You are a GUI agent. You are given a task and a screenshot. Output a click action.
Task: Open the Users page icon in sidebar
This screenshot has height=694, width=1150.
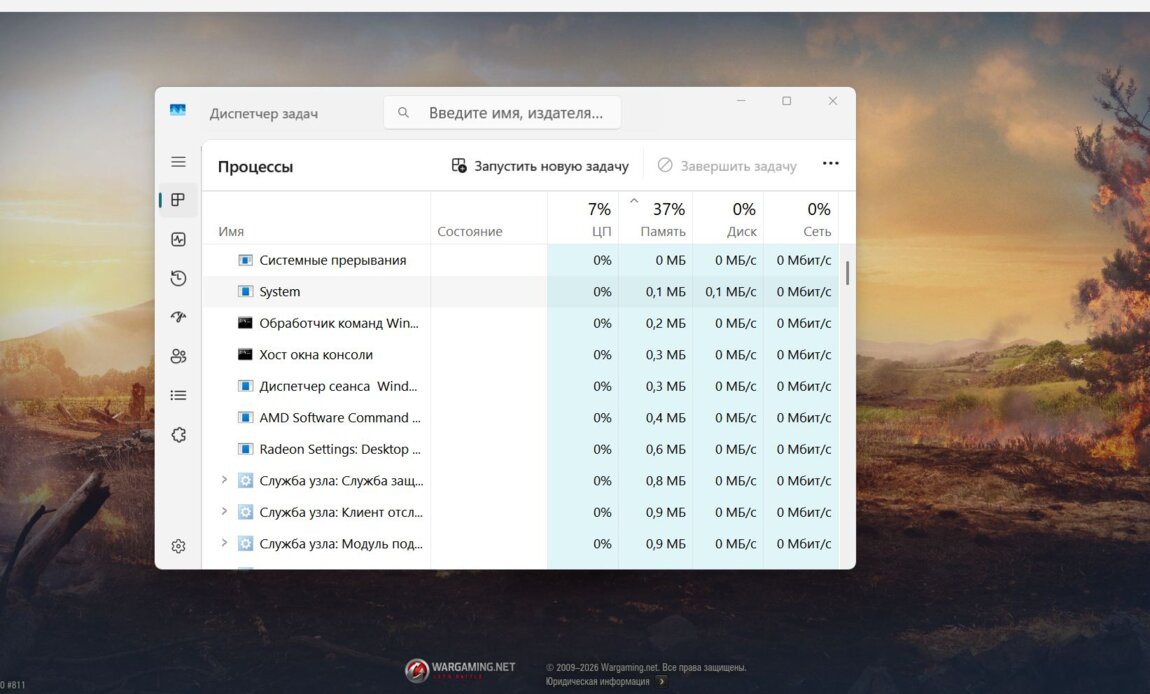[x=178, y=356]
